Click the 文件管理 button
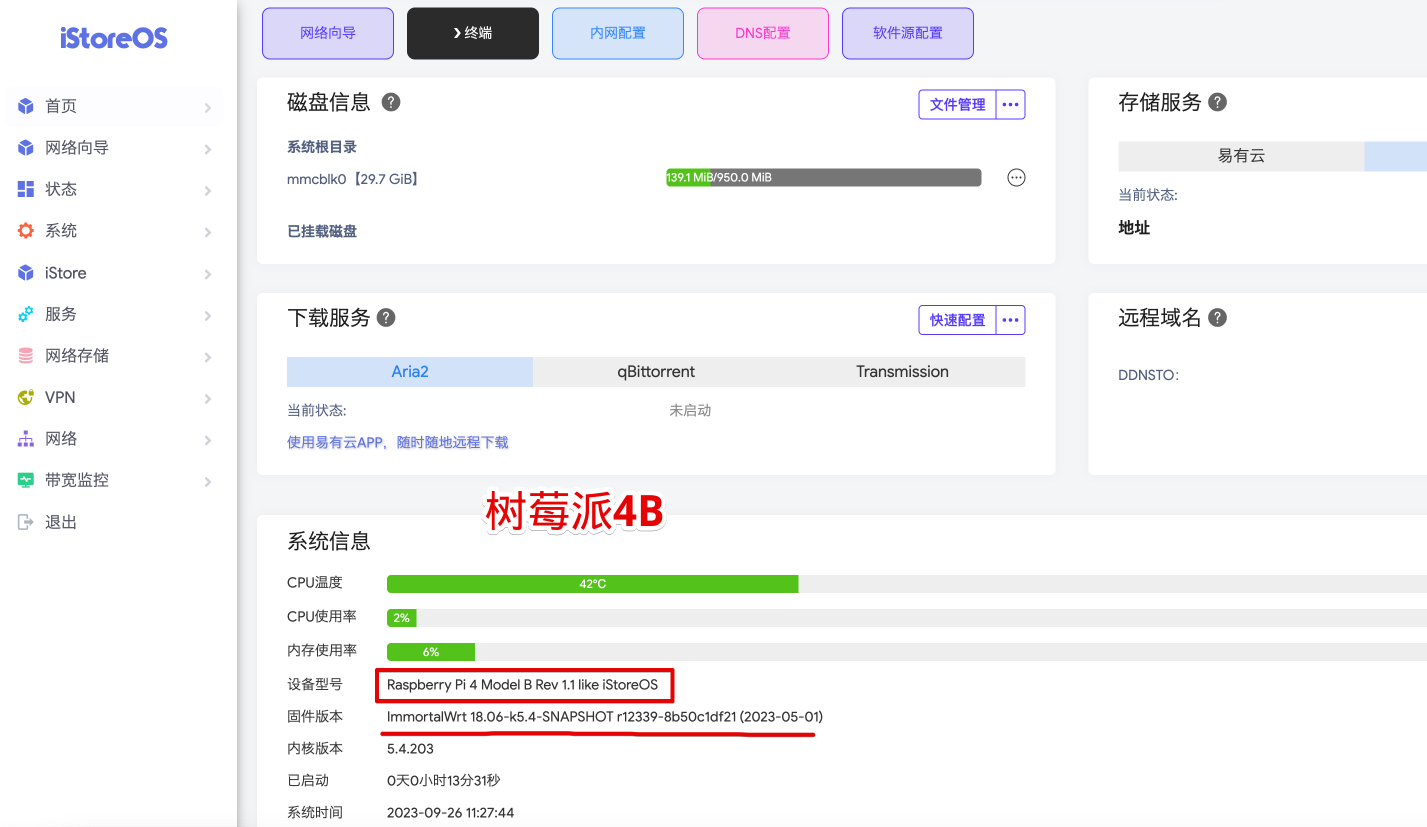The width and height of the screenshot is (1427, 827). point(958,104)
